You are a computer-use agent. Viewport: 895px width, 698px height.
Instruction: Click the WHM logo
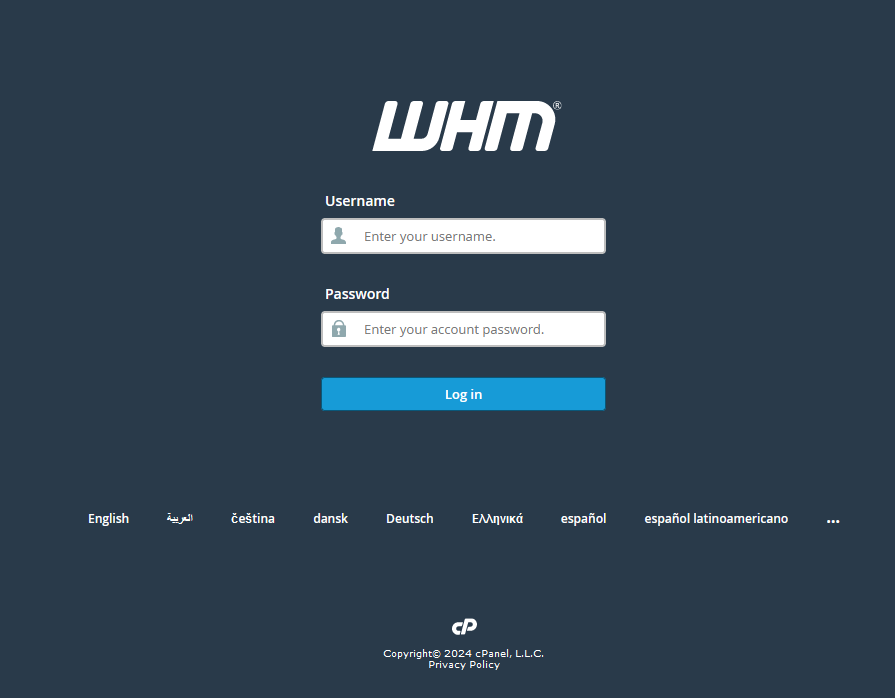(466, 126)
